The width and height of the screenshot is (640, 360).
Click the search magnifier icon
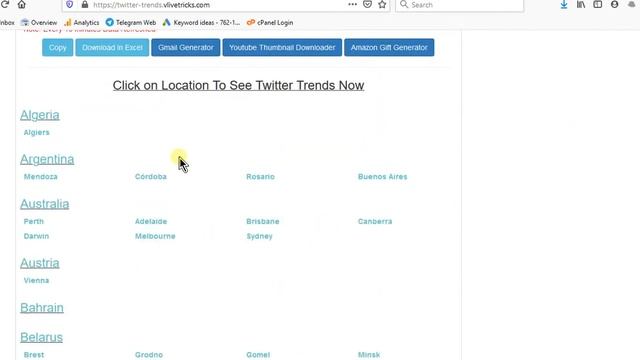pyautogui.click(x=404, y=4)
